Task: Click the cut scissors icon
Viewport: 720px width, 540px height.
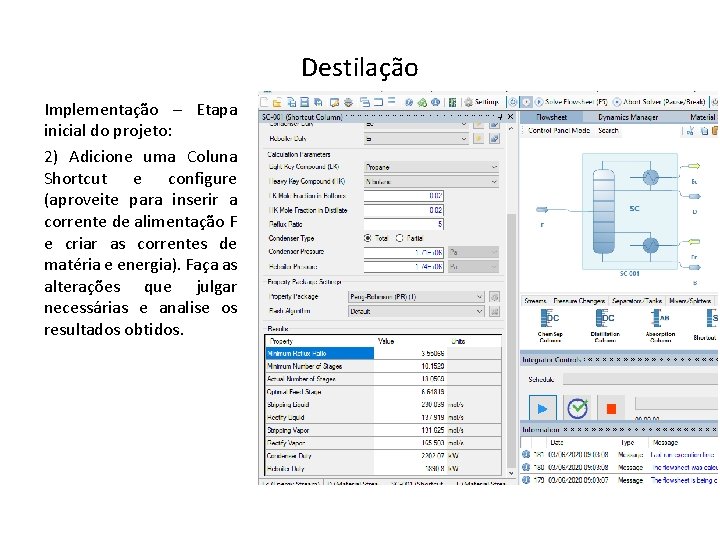Action: pos(690,131)
